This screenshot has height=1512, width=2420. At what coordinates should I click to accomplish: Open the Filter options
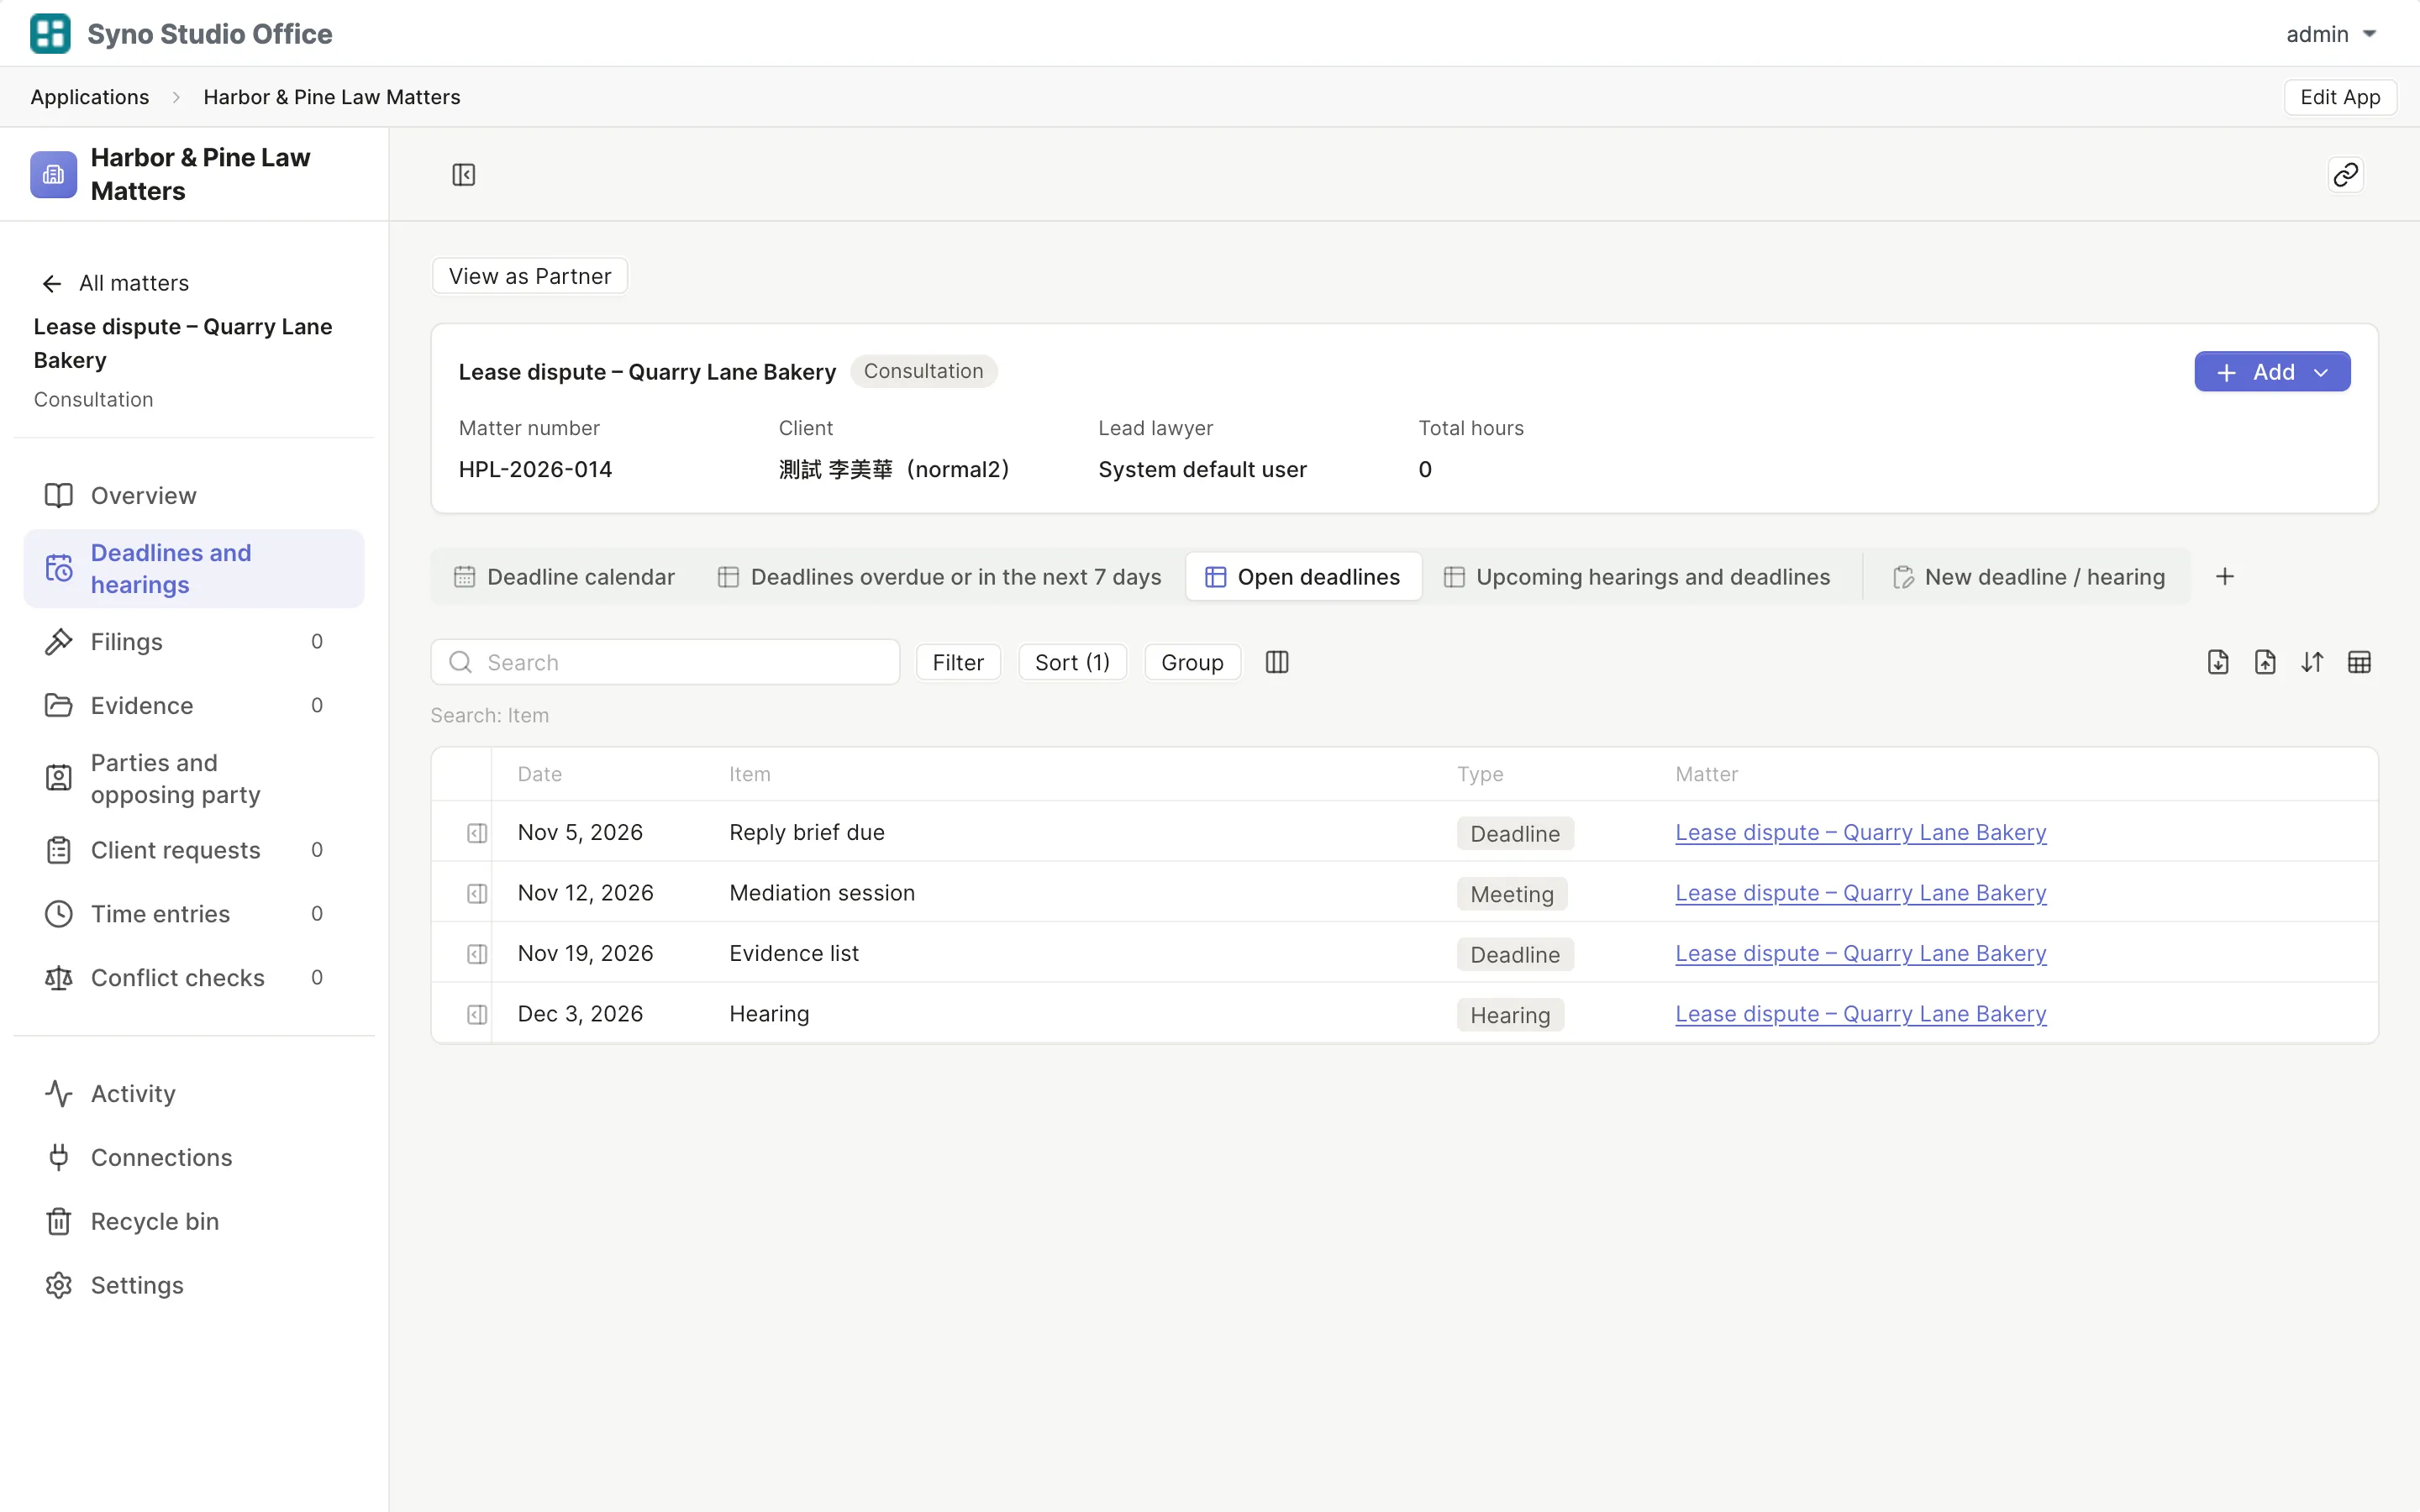click(958, 662)
